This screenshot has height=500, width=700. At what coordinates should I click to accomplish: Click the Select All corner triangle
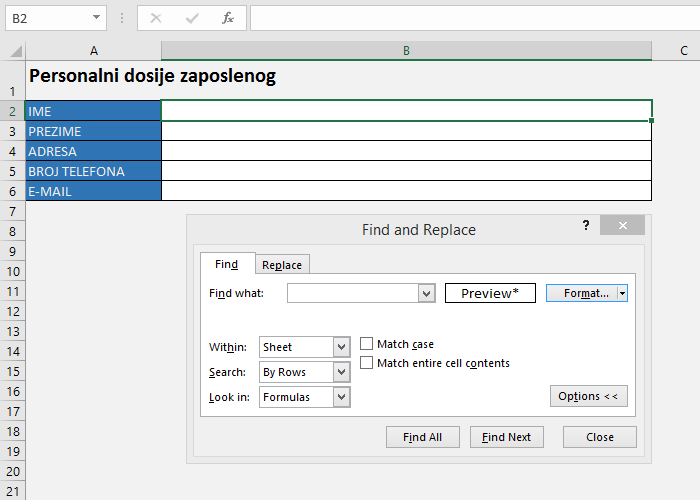[x=13, y=51]
